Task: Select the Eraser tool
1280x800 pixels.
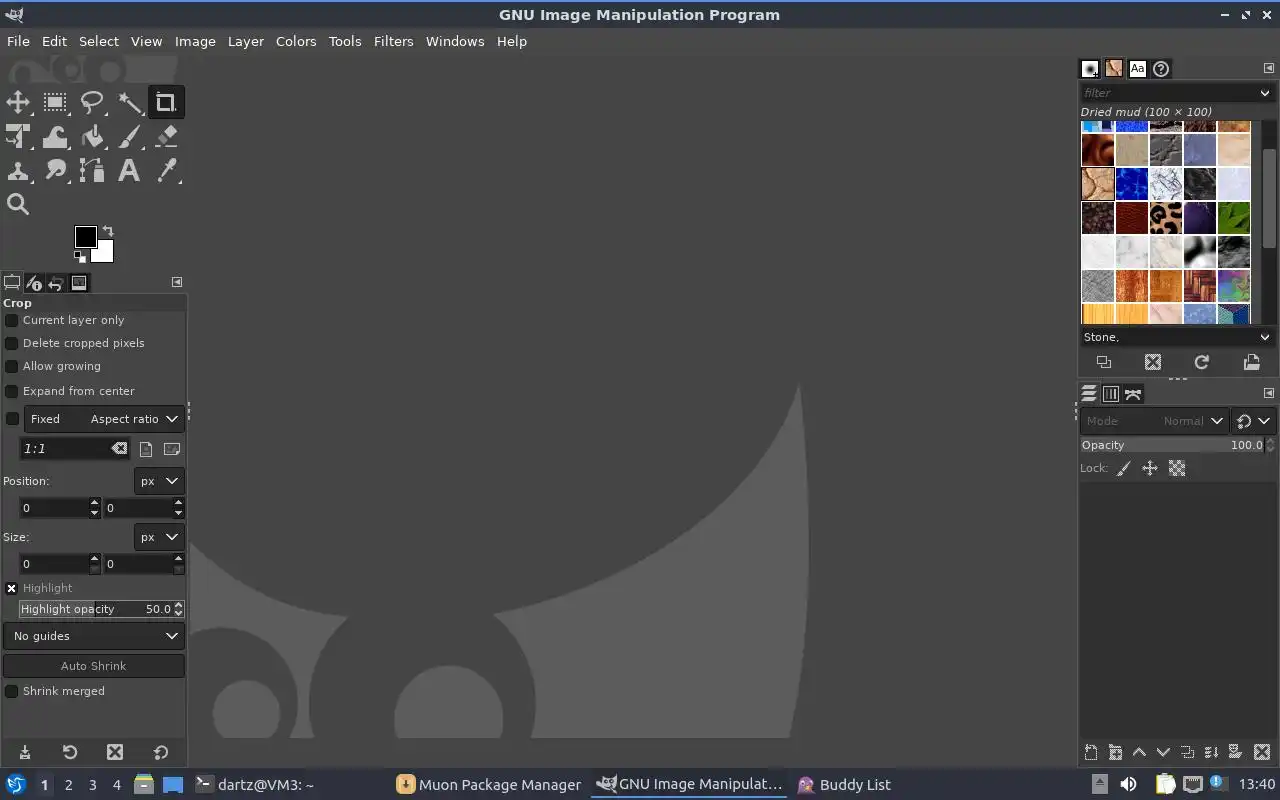Action: pos(166,136)
